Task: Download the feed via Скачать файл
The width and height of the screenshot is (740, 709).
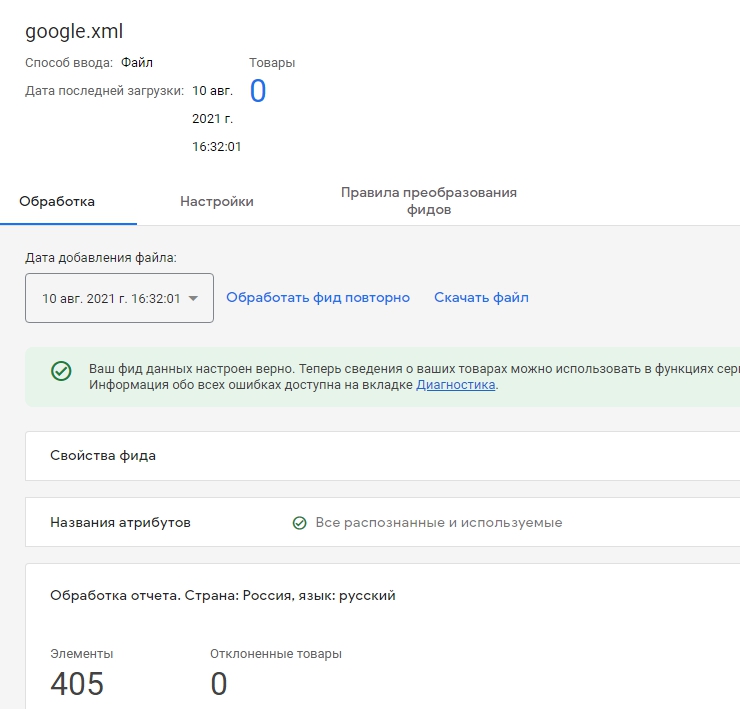Action: (481, 298)
